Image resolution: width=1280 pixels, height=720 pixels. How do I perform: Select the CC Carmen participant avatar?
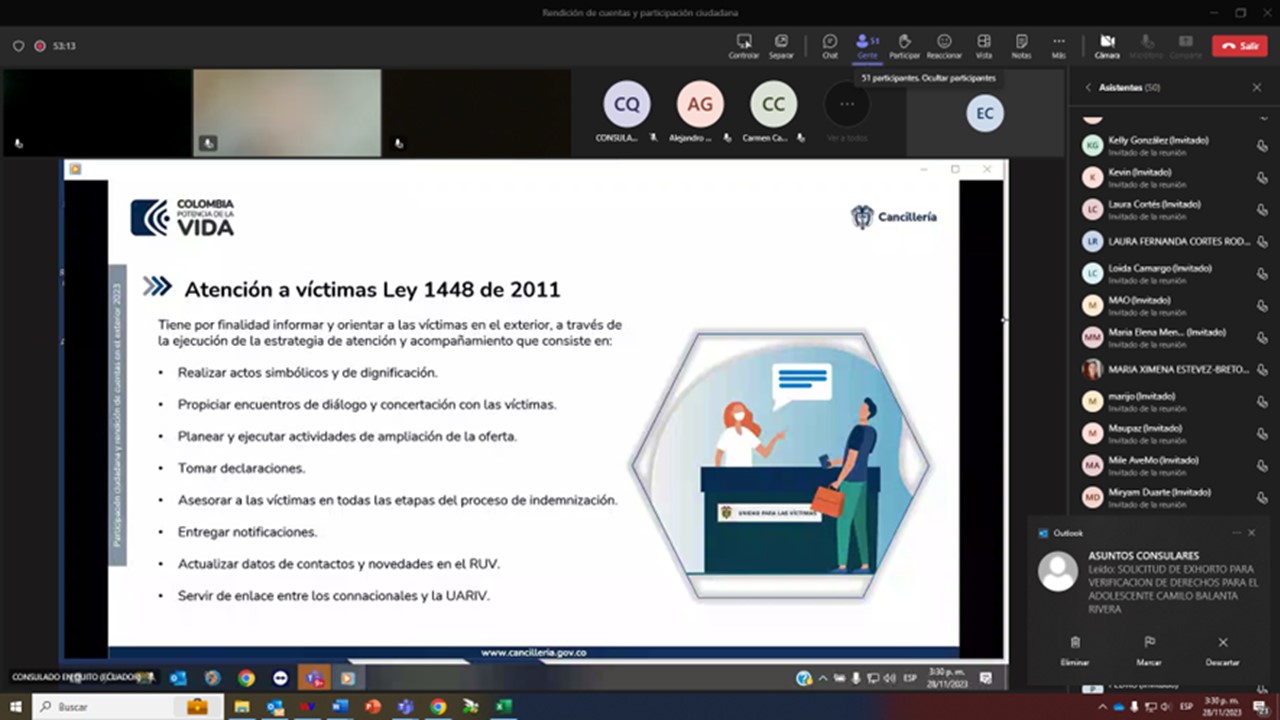click(774, 104)
